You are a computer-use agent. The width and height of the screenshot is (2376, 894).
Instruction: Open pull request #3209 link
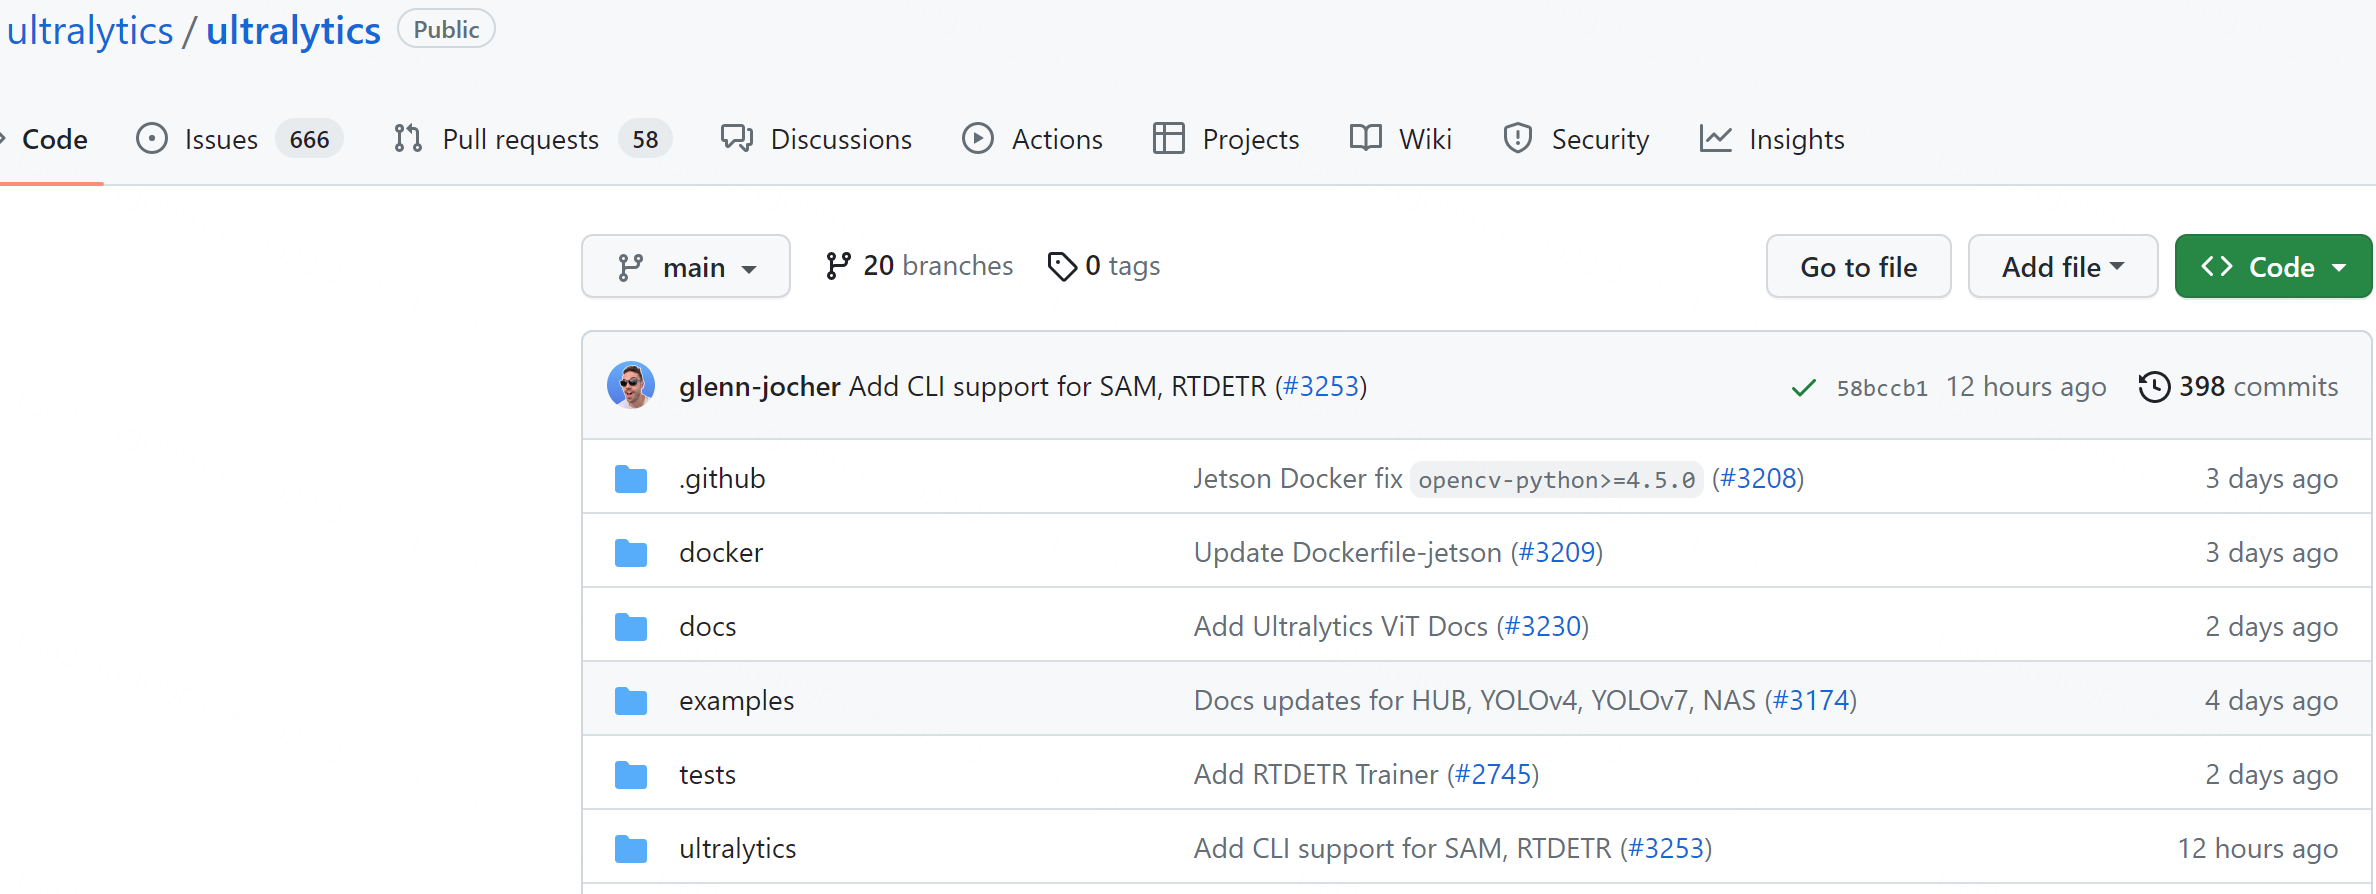click(1557, 552)
